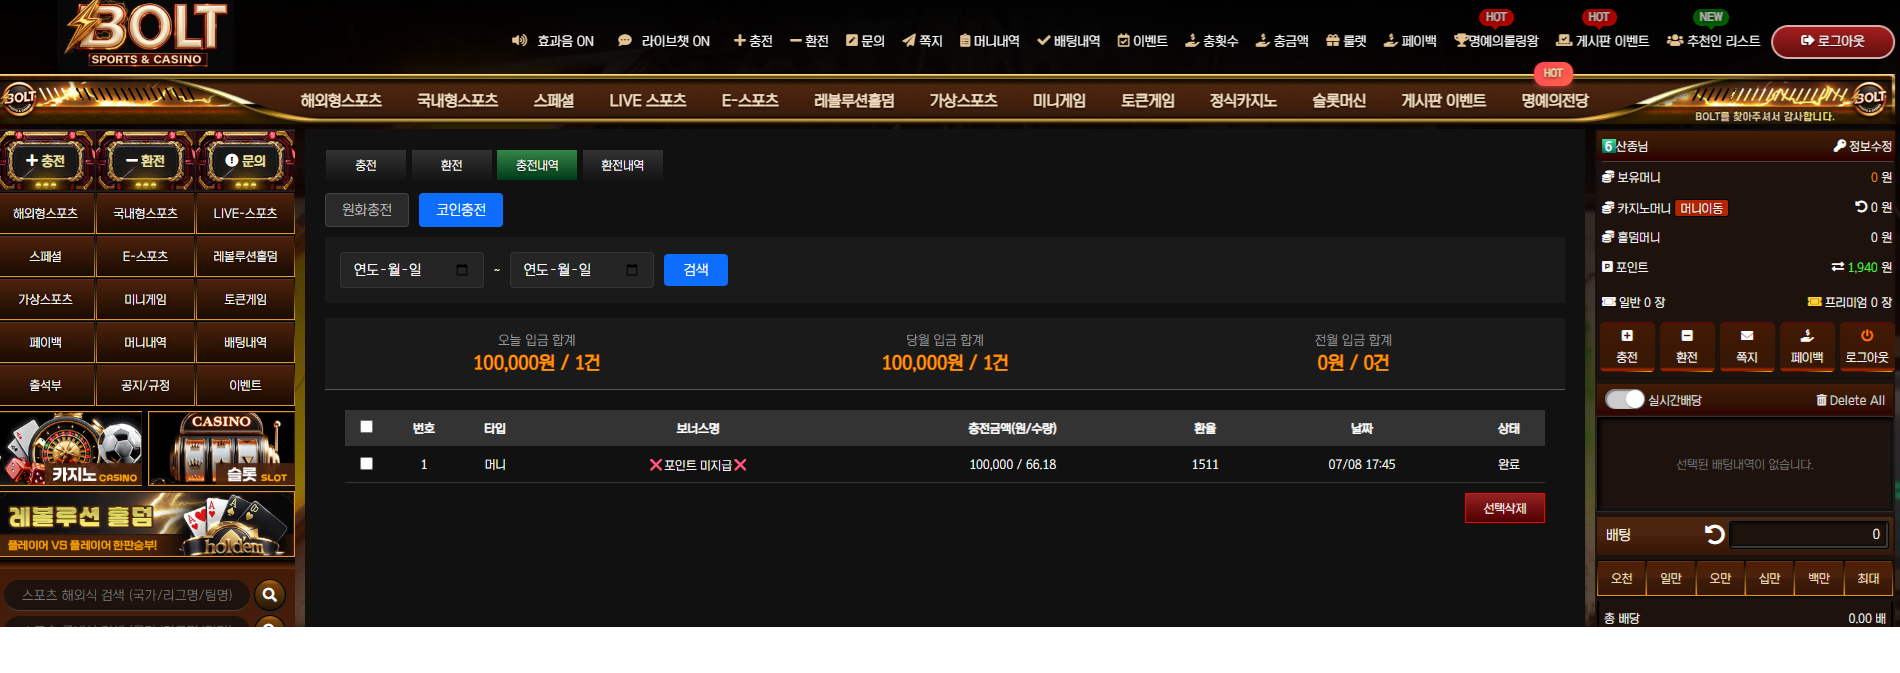The image size is (1900, 673).
Task: Click the blue 검색 button
Action: 696,270
